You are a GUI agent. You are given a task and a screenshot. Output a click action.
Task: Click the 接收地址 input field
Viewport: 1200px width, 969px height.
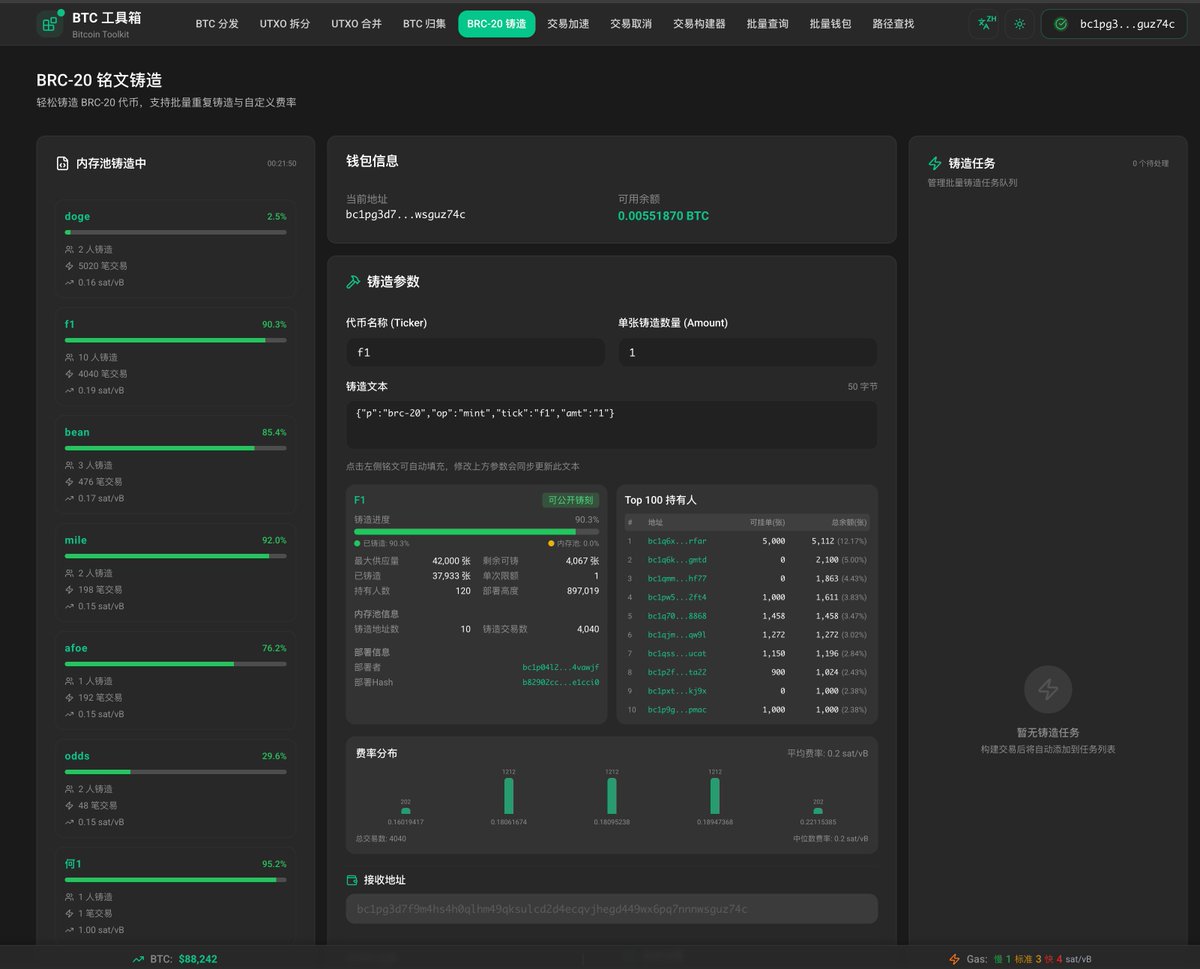pos(611,909)
